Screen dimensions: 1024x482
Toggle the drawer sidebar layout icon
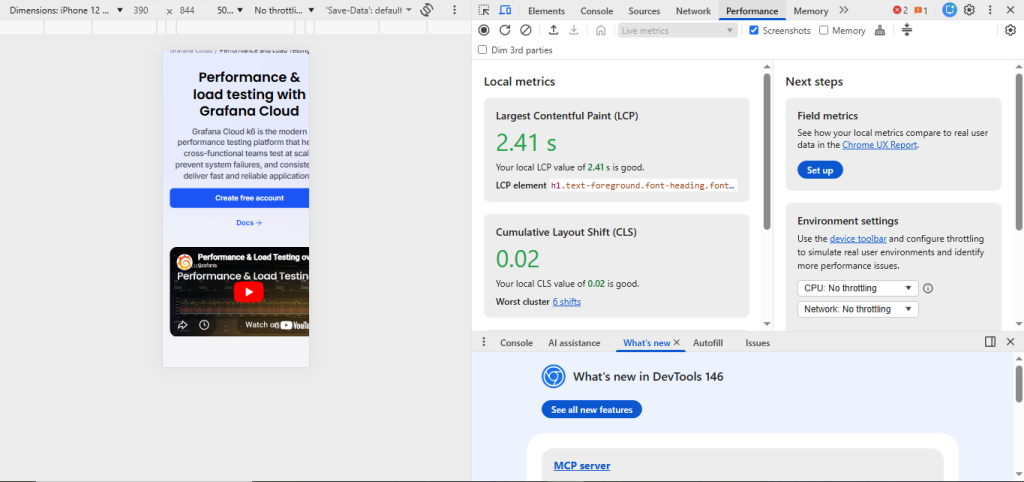[990, 342]
